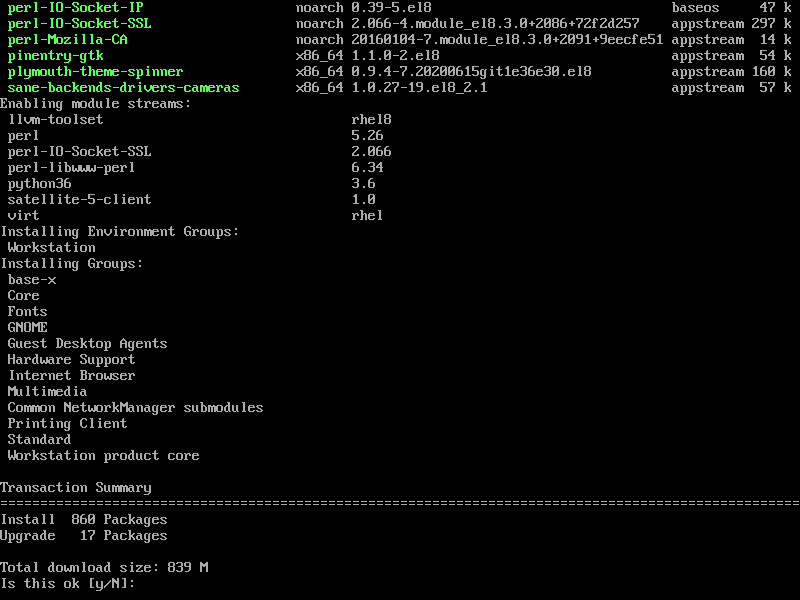Click the Guest Desktop Agents group
Image resolution: width=800 pixels, height=600 pixels.
(x=87, y=343)
